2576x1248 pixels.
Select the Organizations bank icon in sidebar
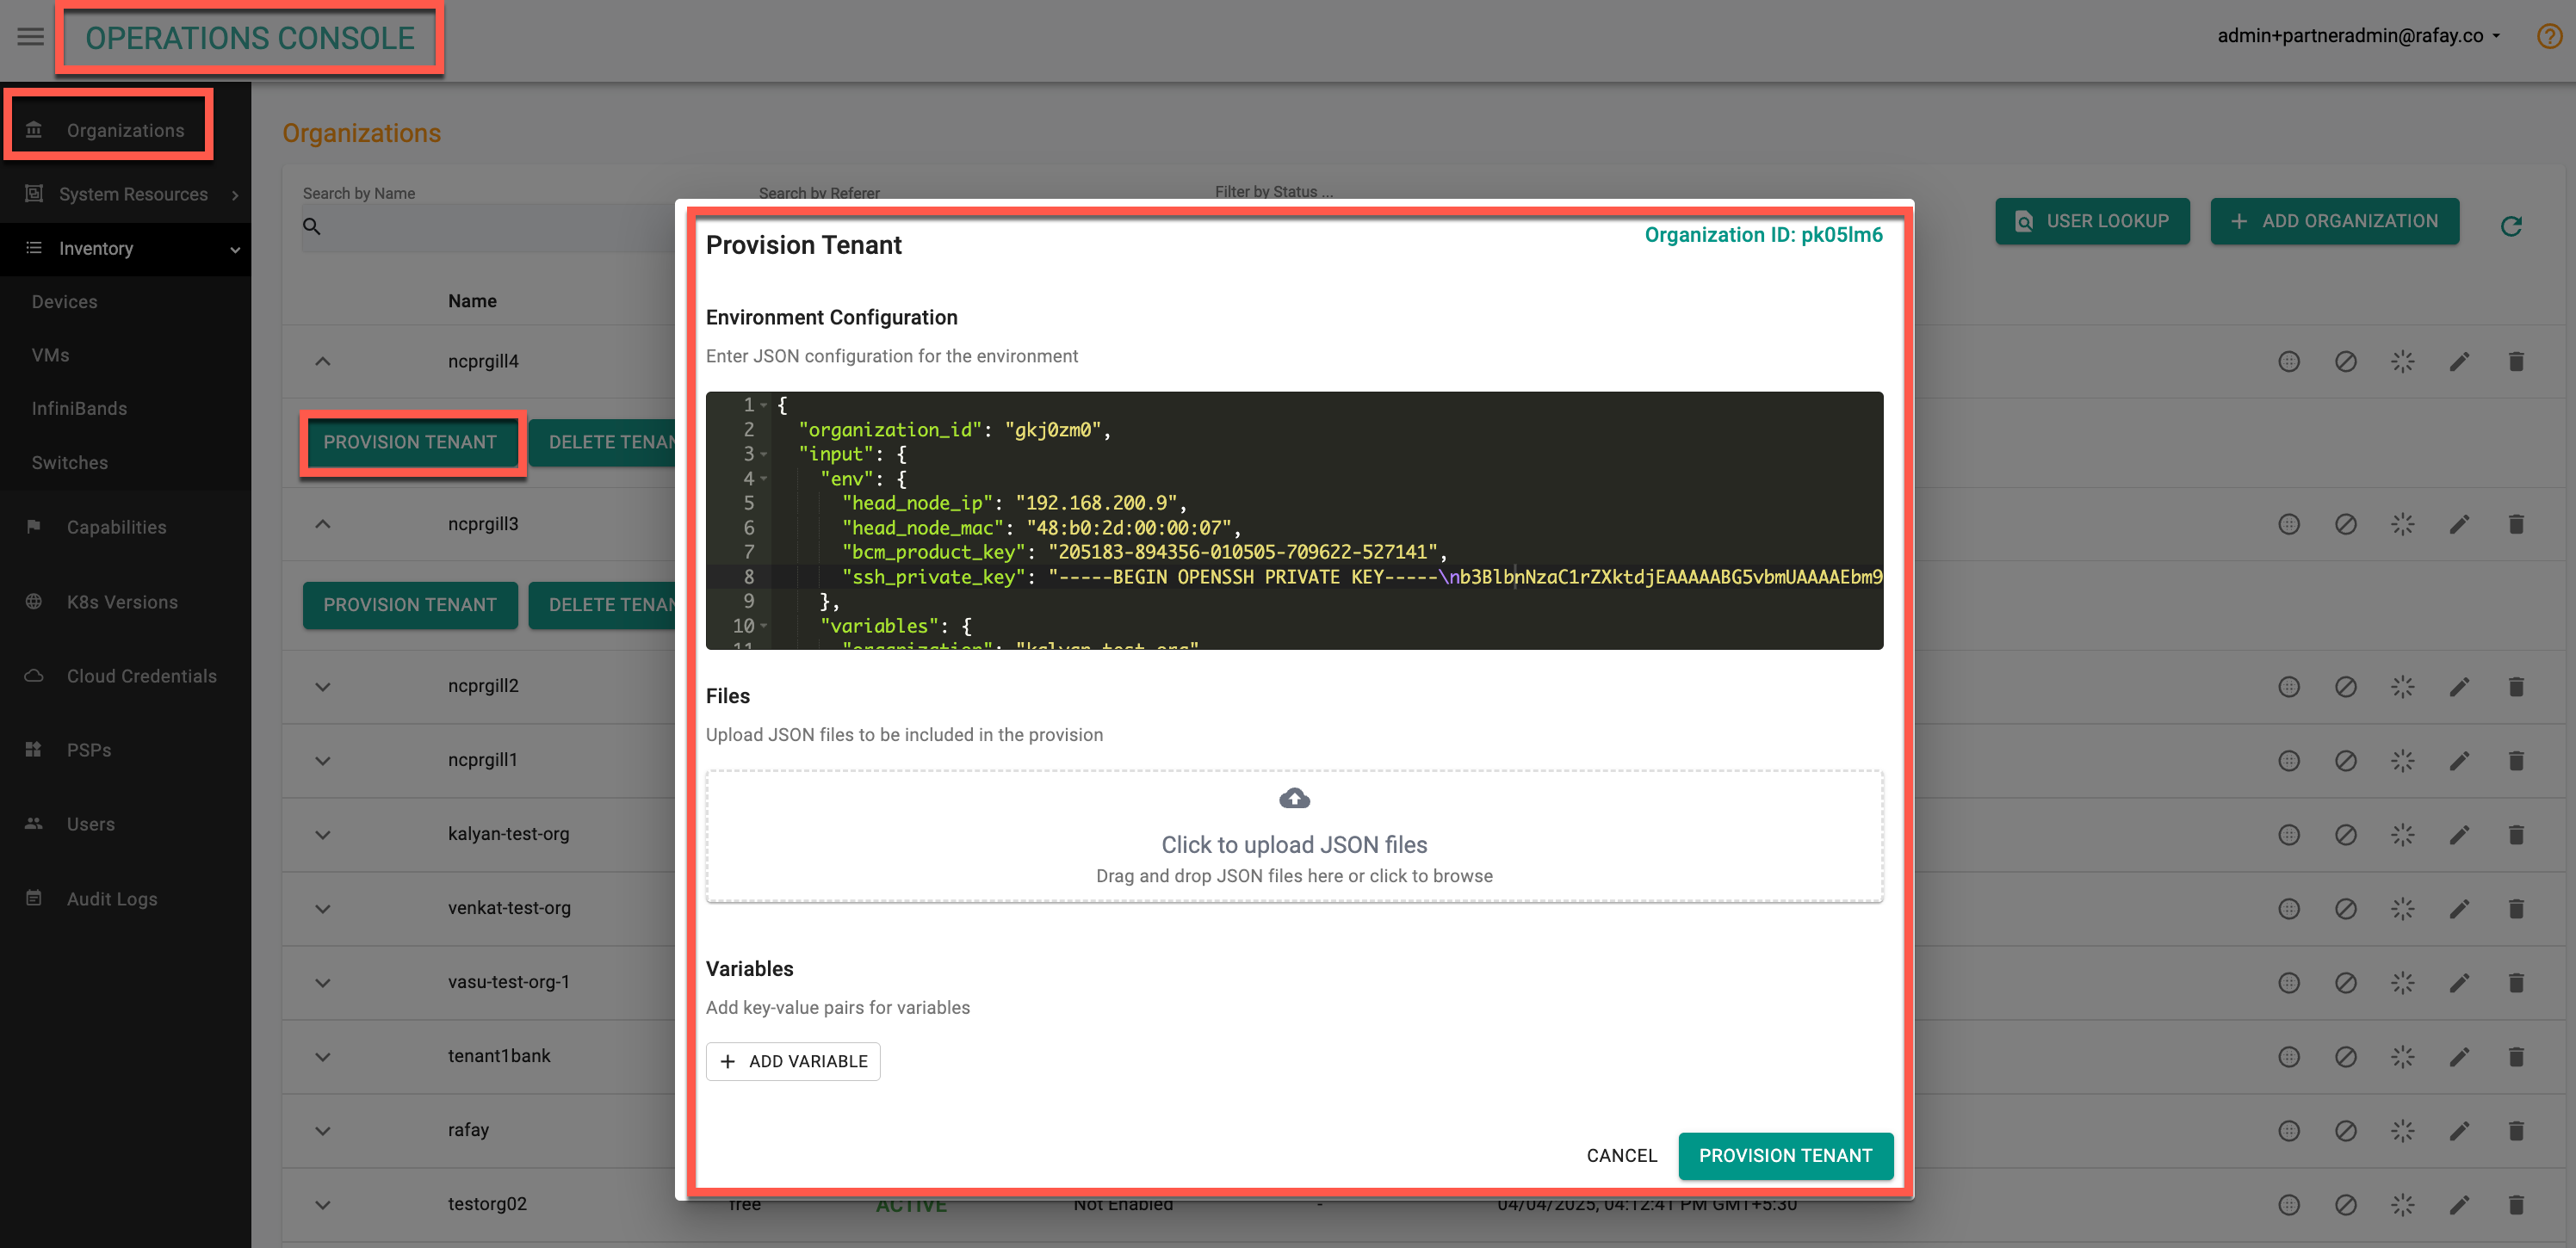[34, 129]
